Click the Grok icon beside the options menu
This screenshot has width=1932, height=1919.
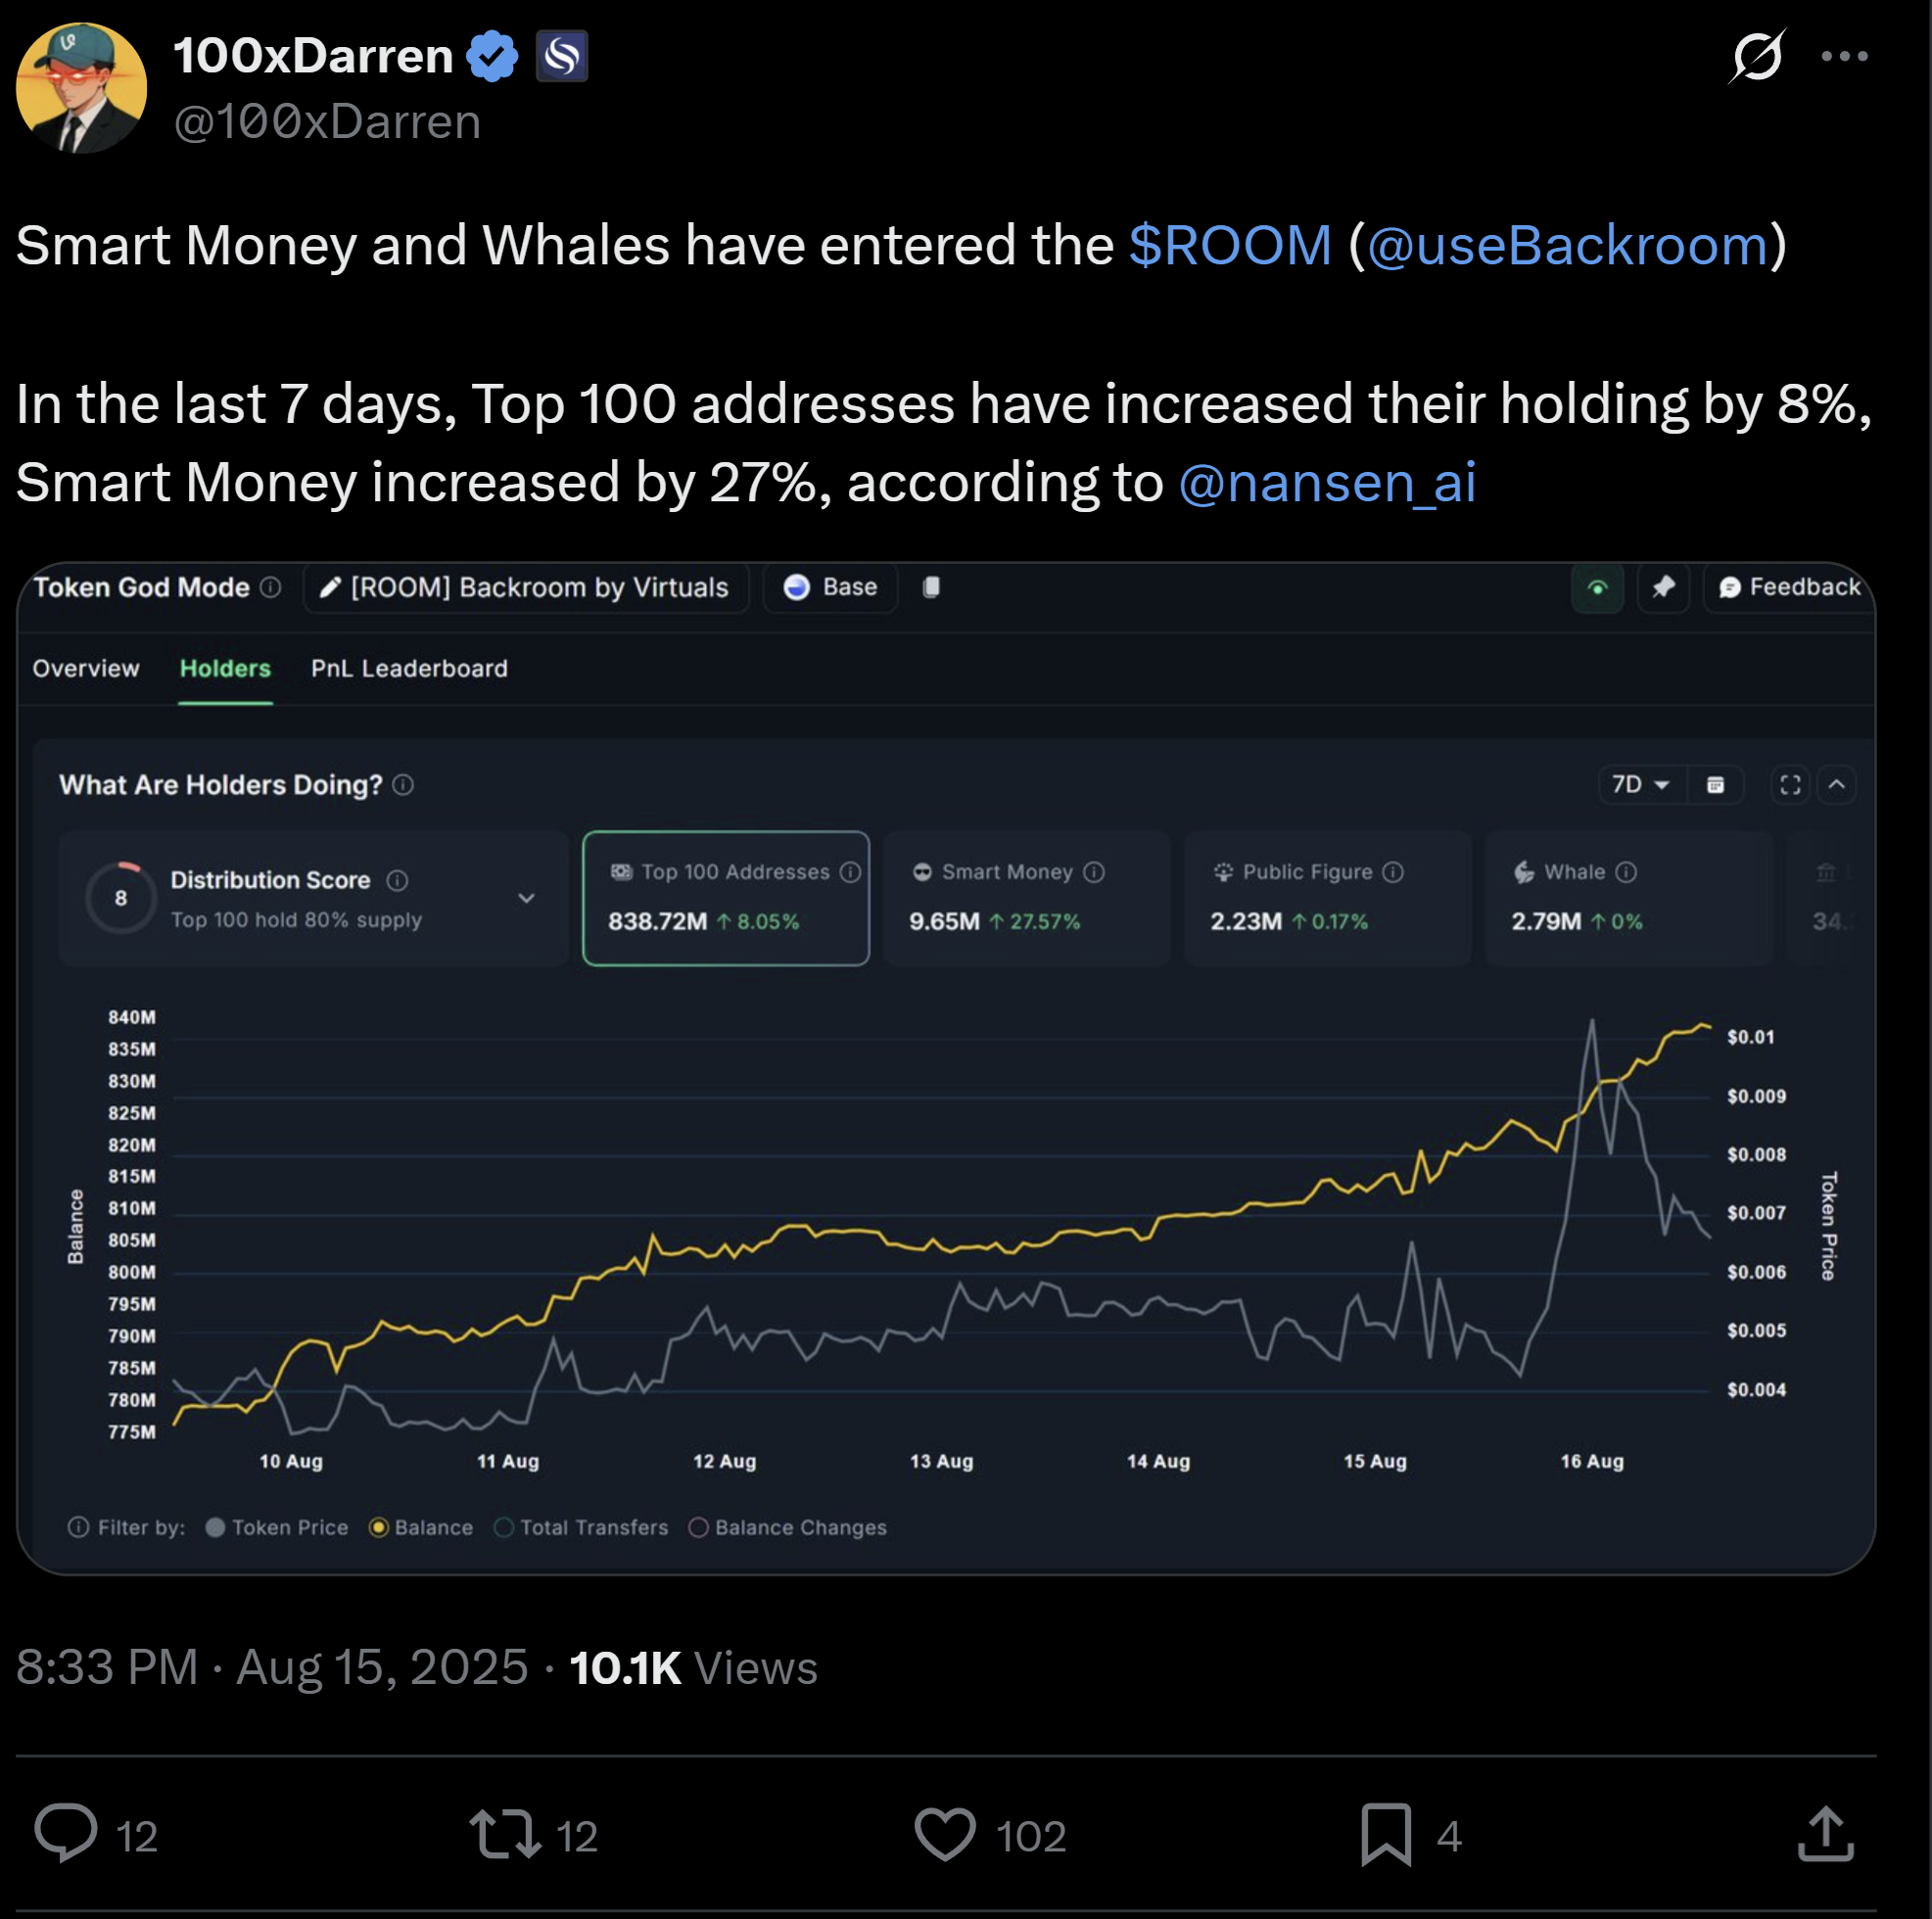click(x=1756, y=56)
